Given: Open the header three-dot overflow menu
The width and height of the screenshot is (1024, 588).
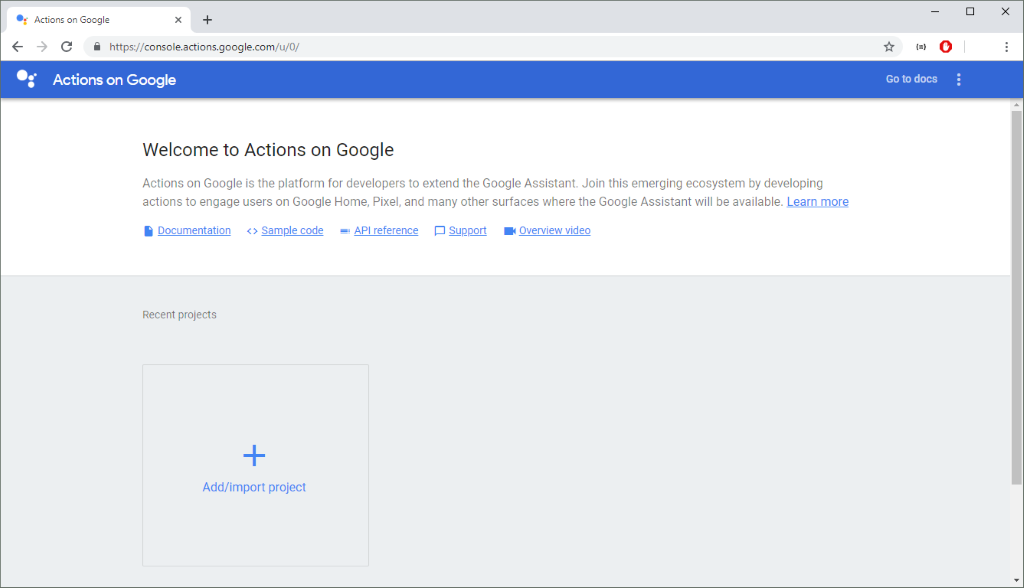Looking at the screenshot, I should click(959, 79).
